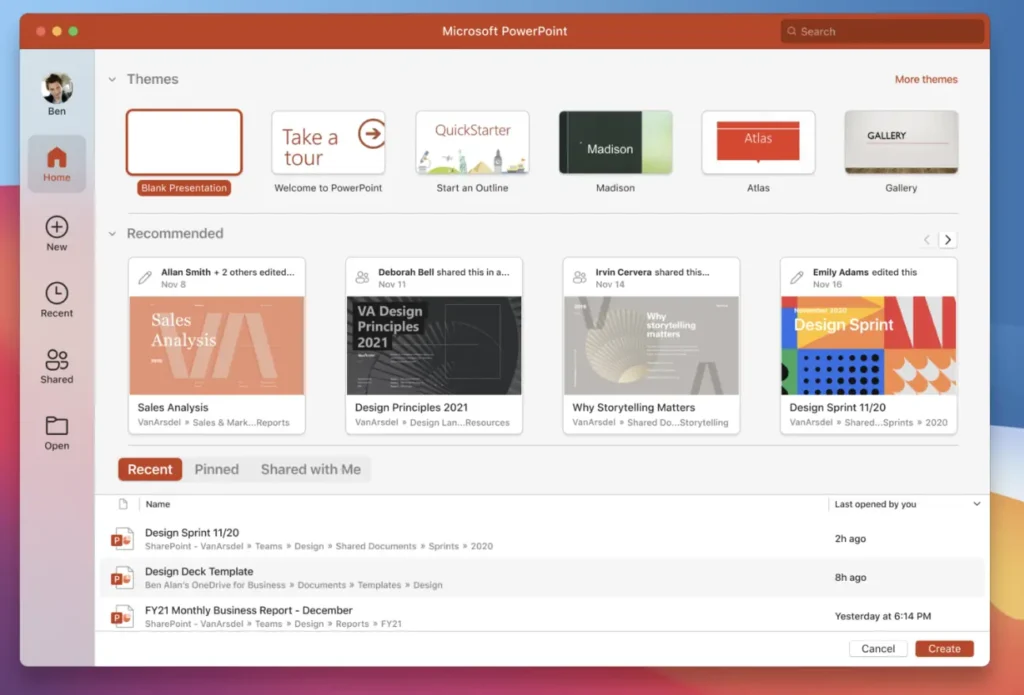This screenshot has height=695, width=1024.
Task: Select the Blank Presentation theme
Action: pyautogui.click(x=184, y=142)
